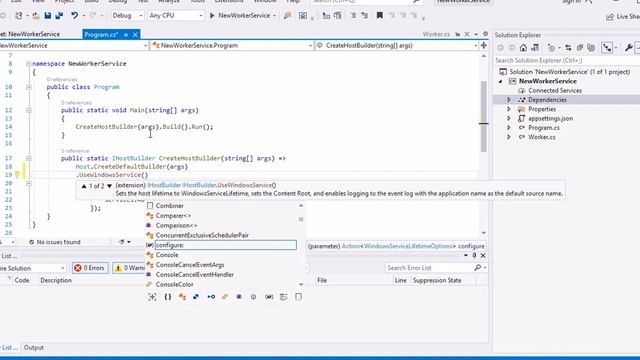Viewport: 640px width, 360px height.
Task: Show previous overload in signature help
Action: [x=84, y=186]
